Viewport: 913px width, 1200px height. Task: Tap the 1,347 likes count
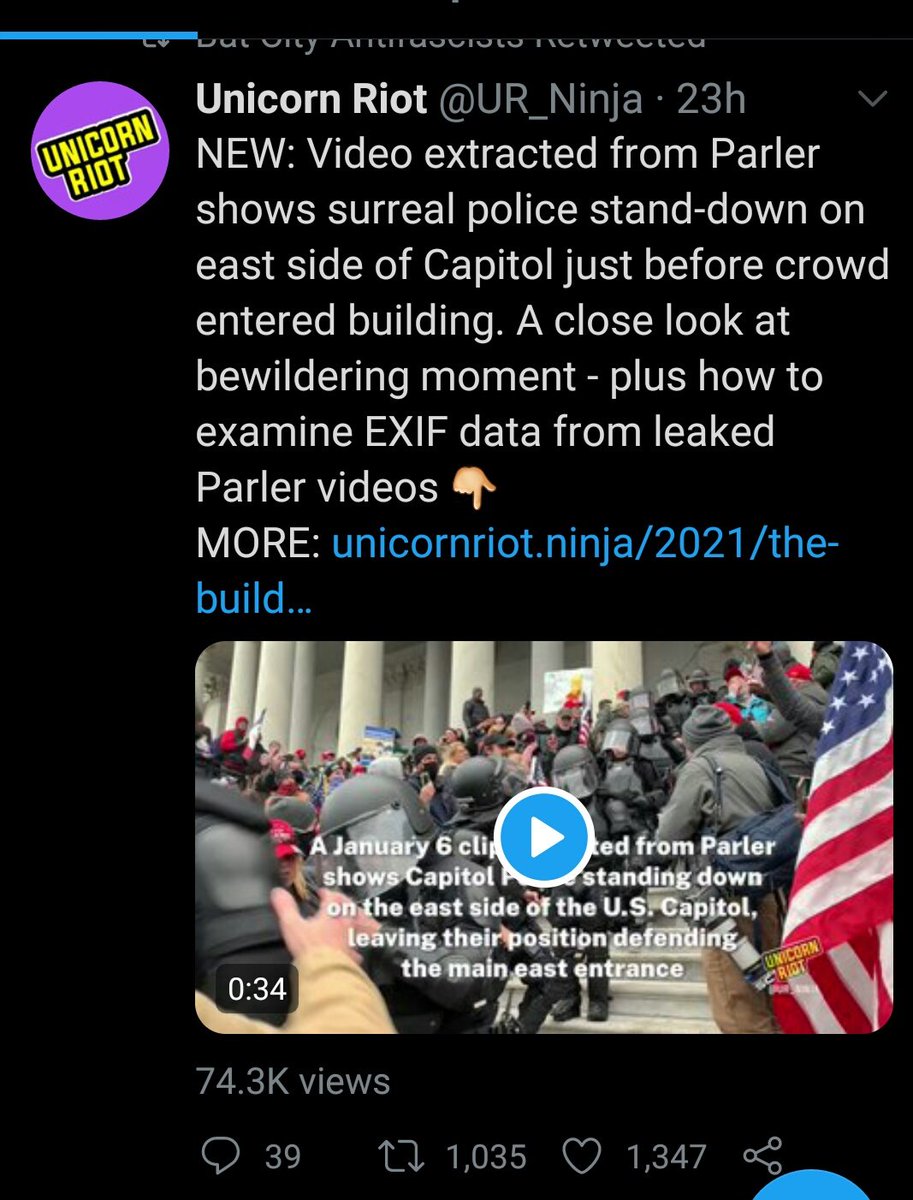666,1157
